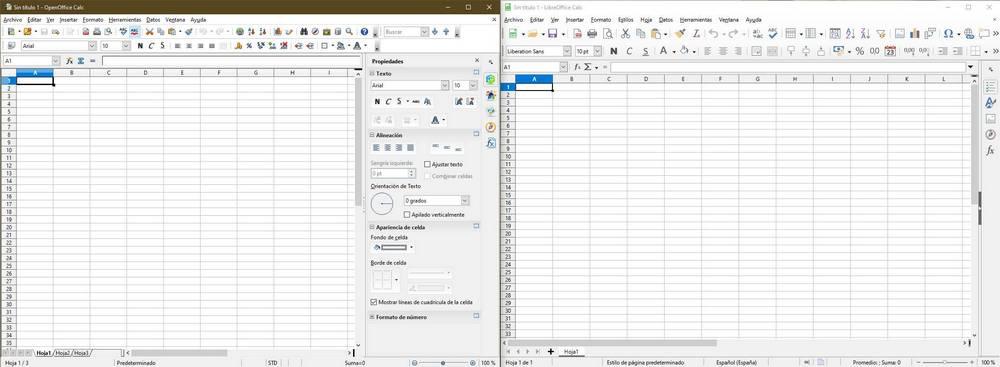Screen dimensions: 1000x367
Task: Enable the Ajustar texto checkbox
Action: click(427, 164)
